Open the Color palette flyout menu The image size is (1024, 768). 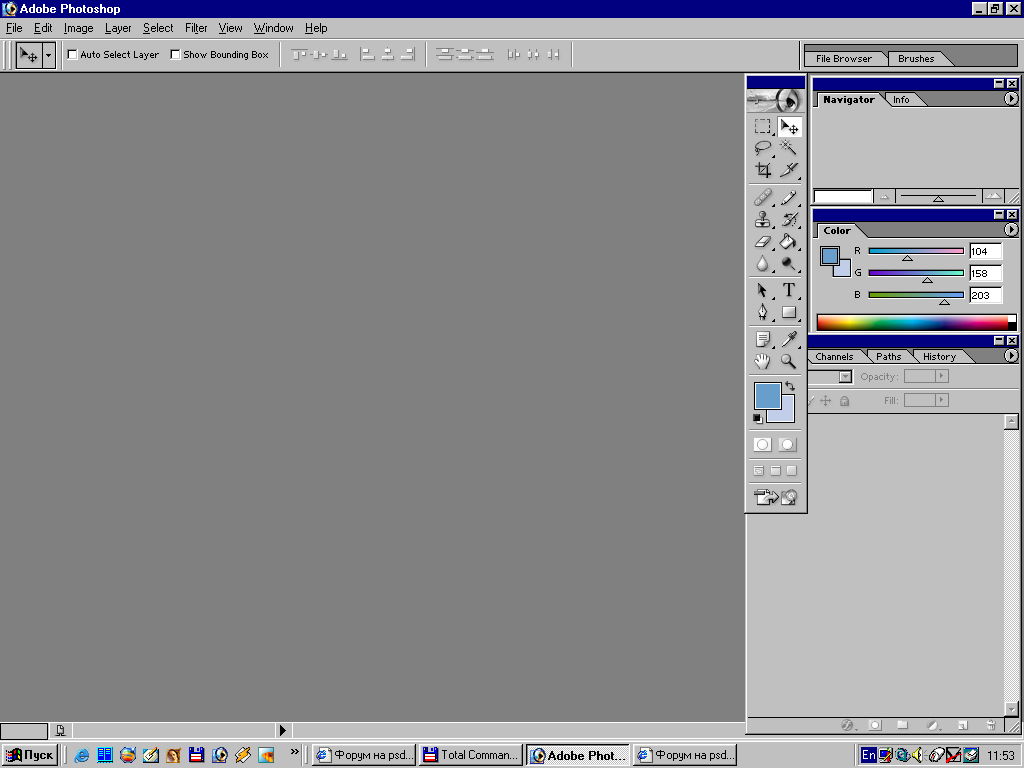click(1010, 230)
